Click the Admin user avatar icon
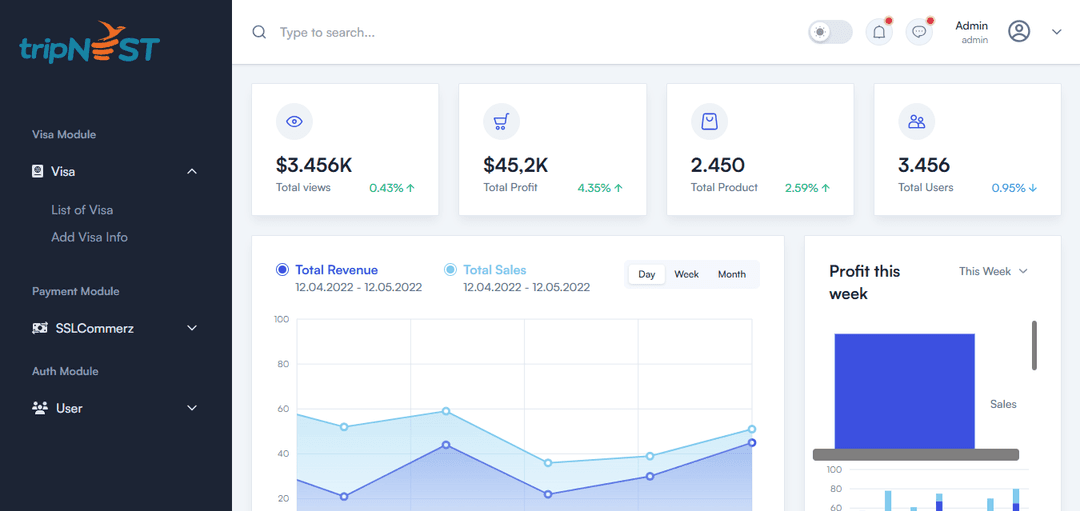Image resolution: width=1080 pixels, height=511 pixels. coord(1019,32)
